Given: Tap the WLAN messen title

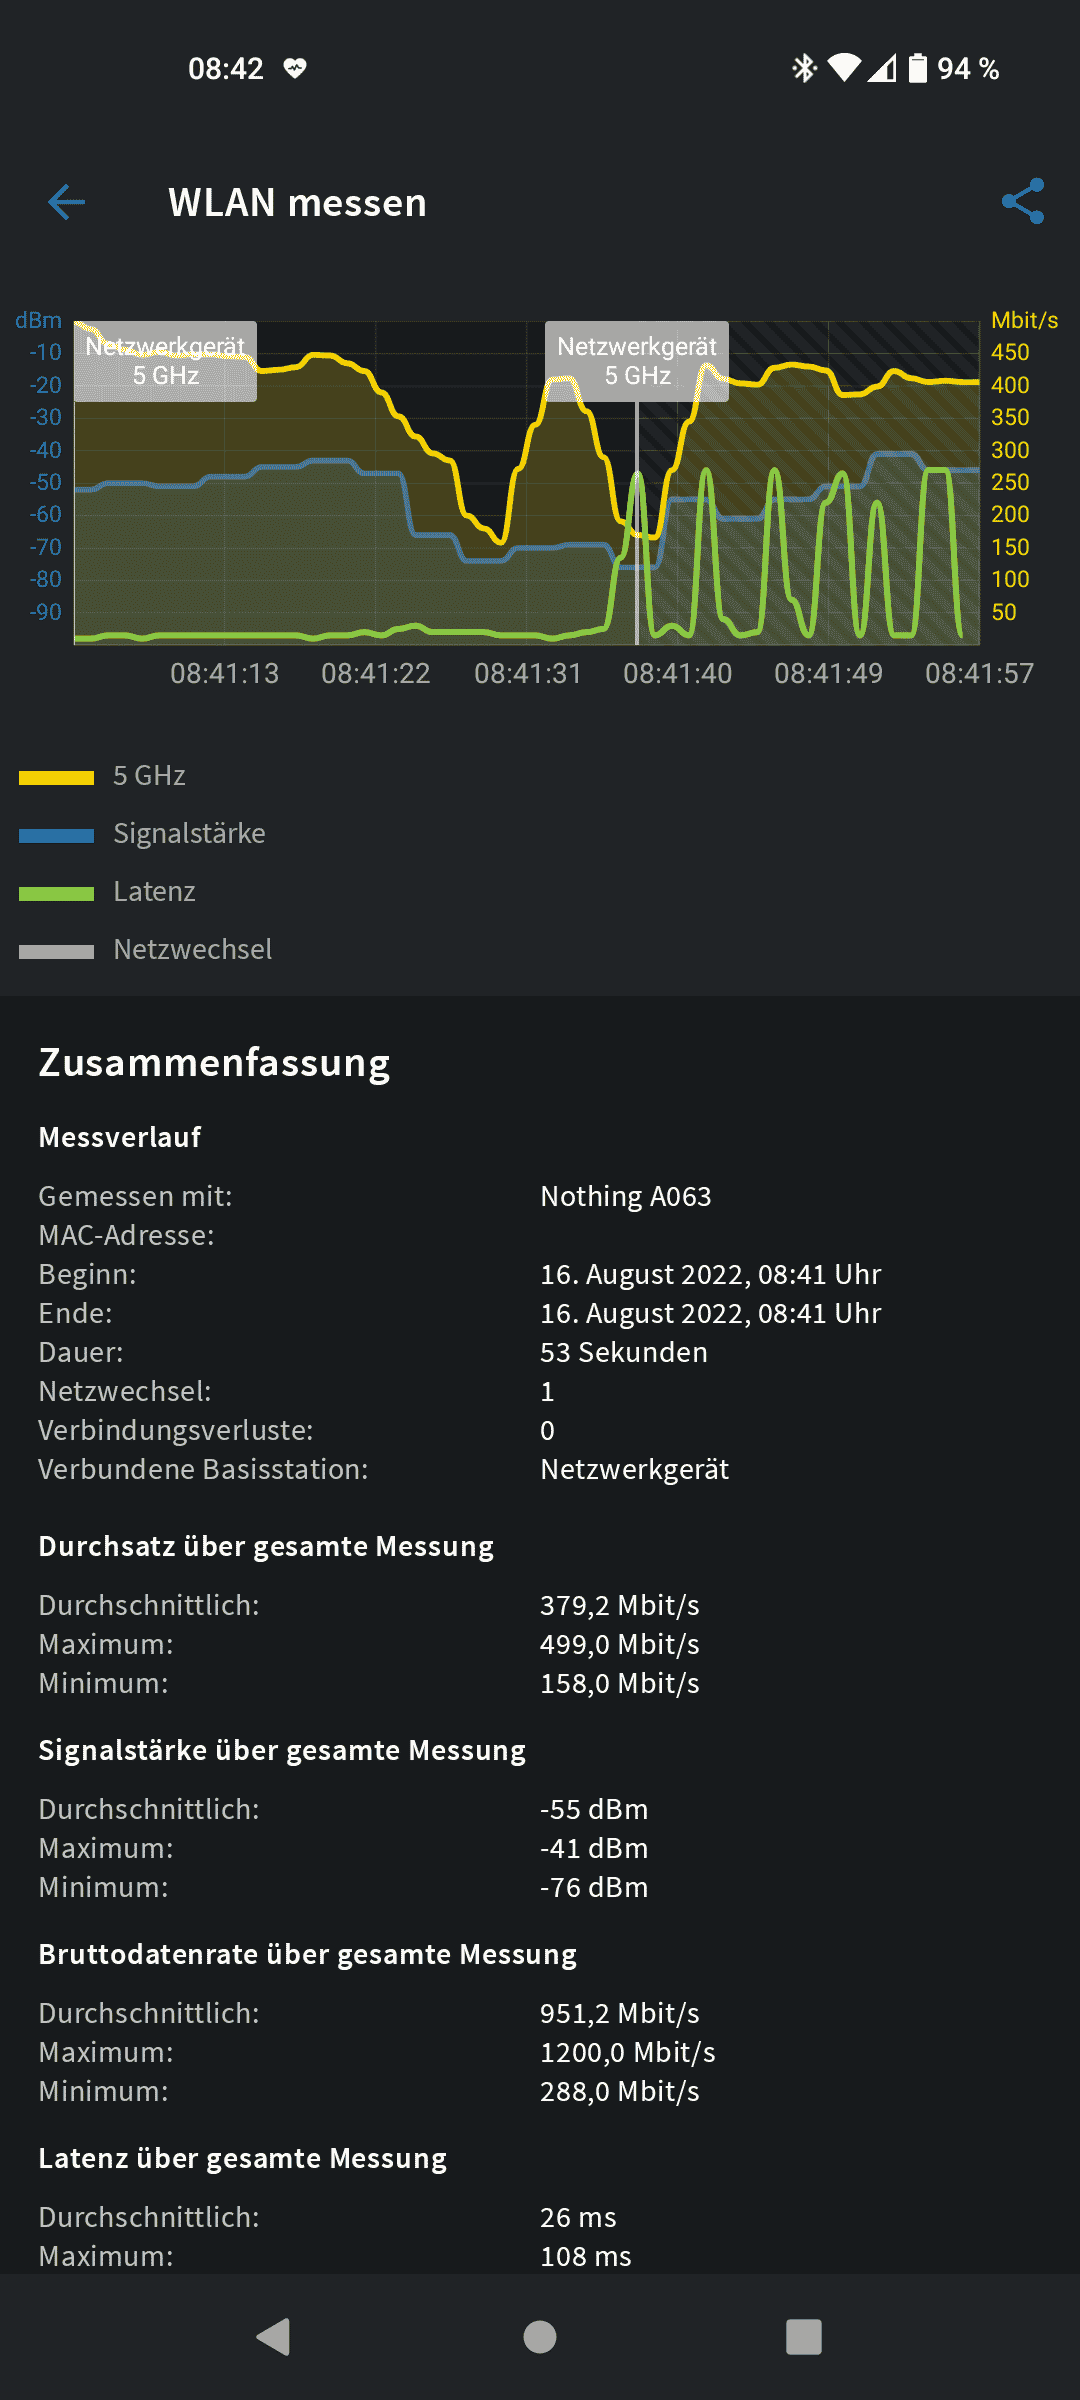Looking at the screenshot, I should click(297, 203).
